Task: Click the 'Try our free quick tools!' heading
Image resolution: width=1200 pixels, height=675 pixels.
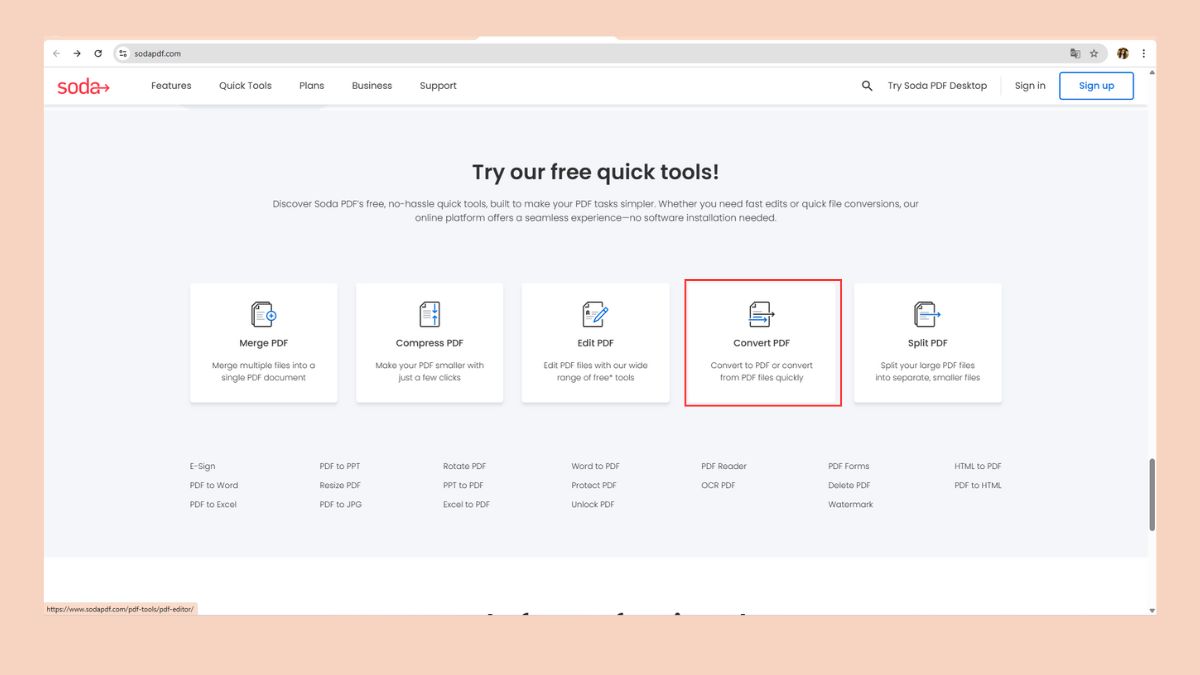Action: click(x=596, y=172)
